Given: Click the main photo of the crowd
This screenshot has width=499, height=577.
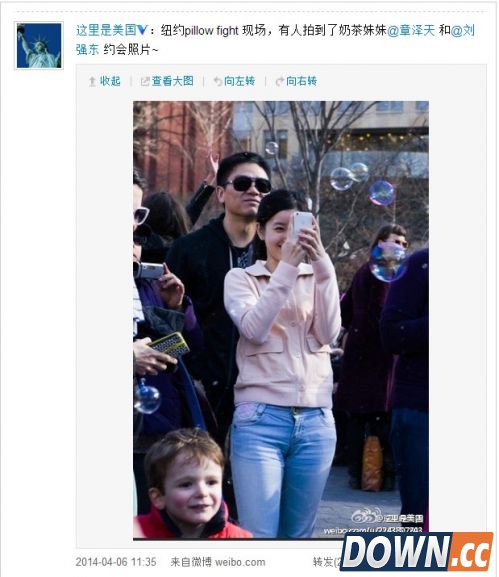Looking at the screenshot, I should 281,321.
